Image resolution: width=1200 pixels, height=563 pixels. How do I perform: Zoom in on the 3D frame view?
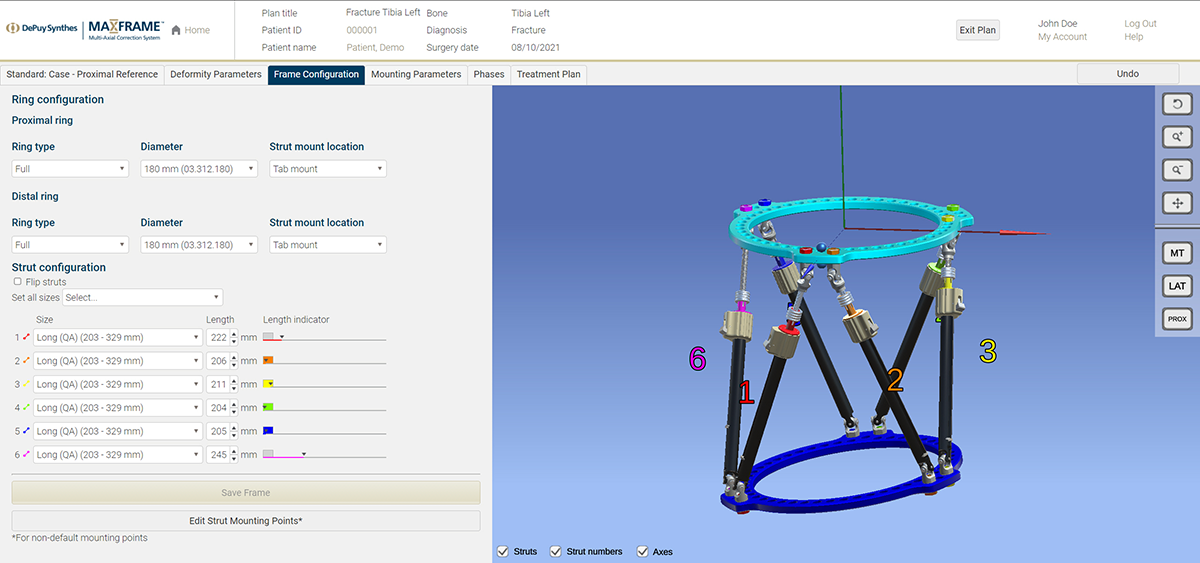tap(1177, 136)
